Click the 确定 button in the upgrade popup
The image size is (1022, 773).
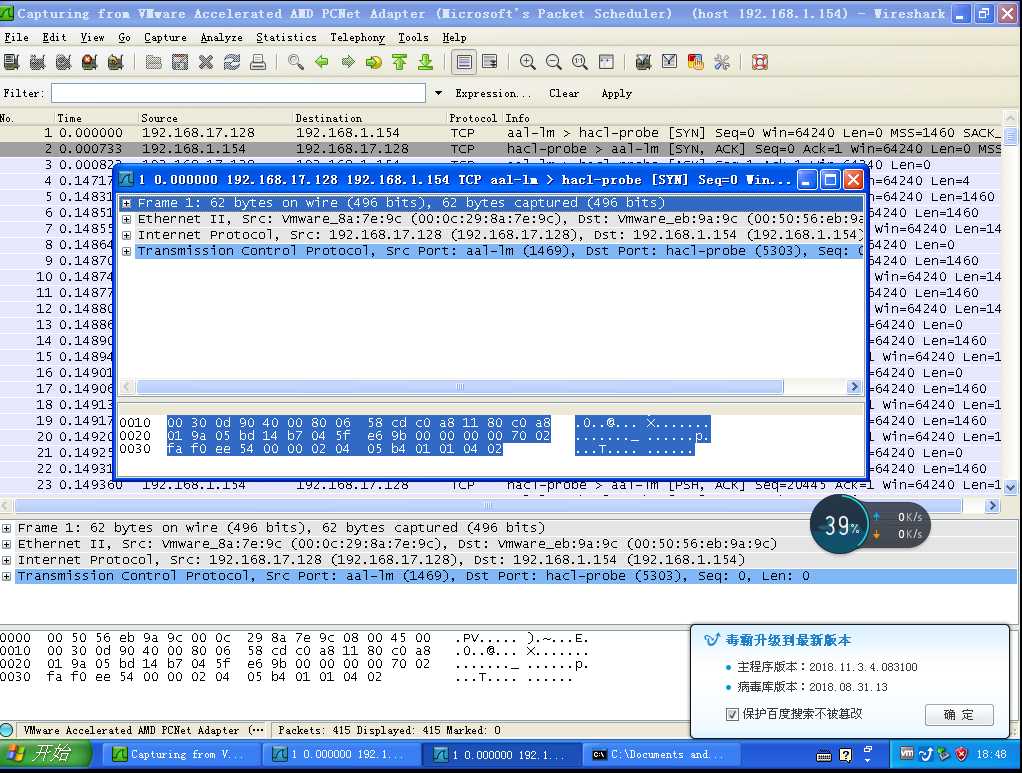959,714
